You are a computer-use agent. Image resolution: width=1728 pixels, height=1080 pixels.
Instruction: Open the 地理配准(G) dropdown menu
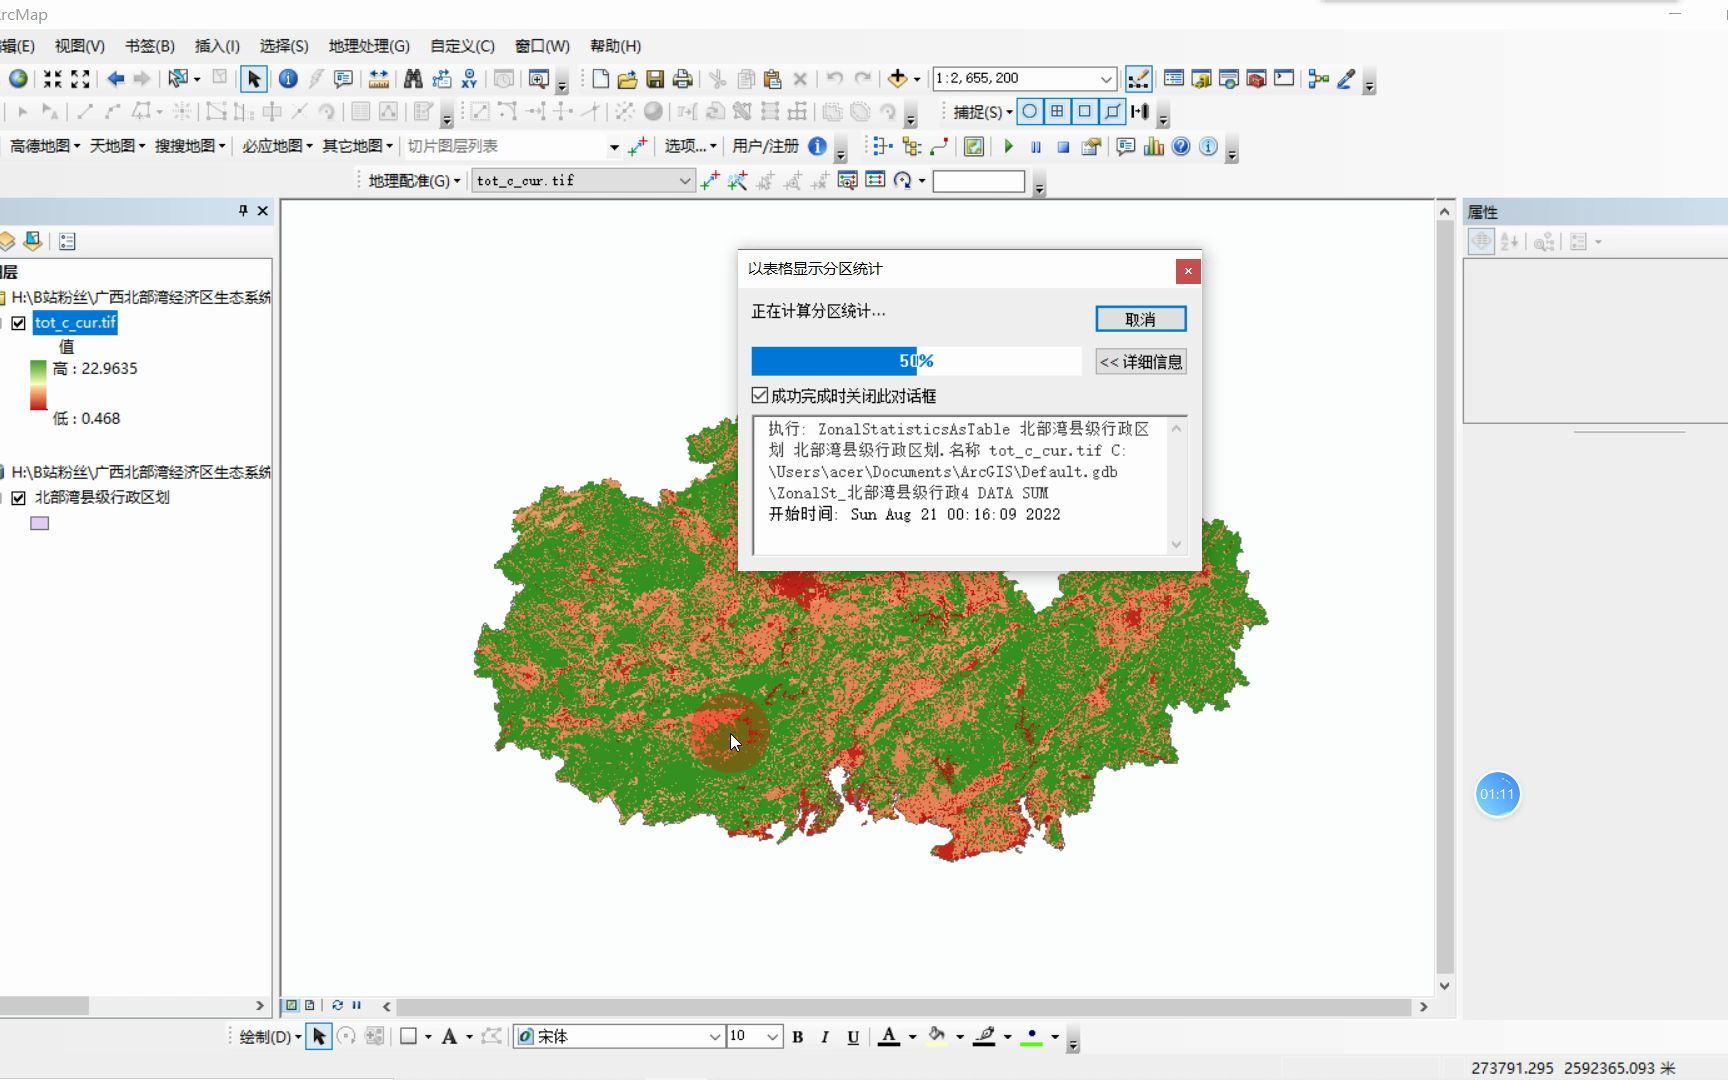[414, 181]
